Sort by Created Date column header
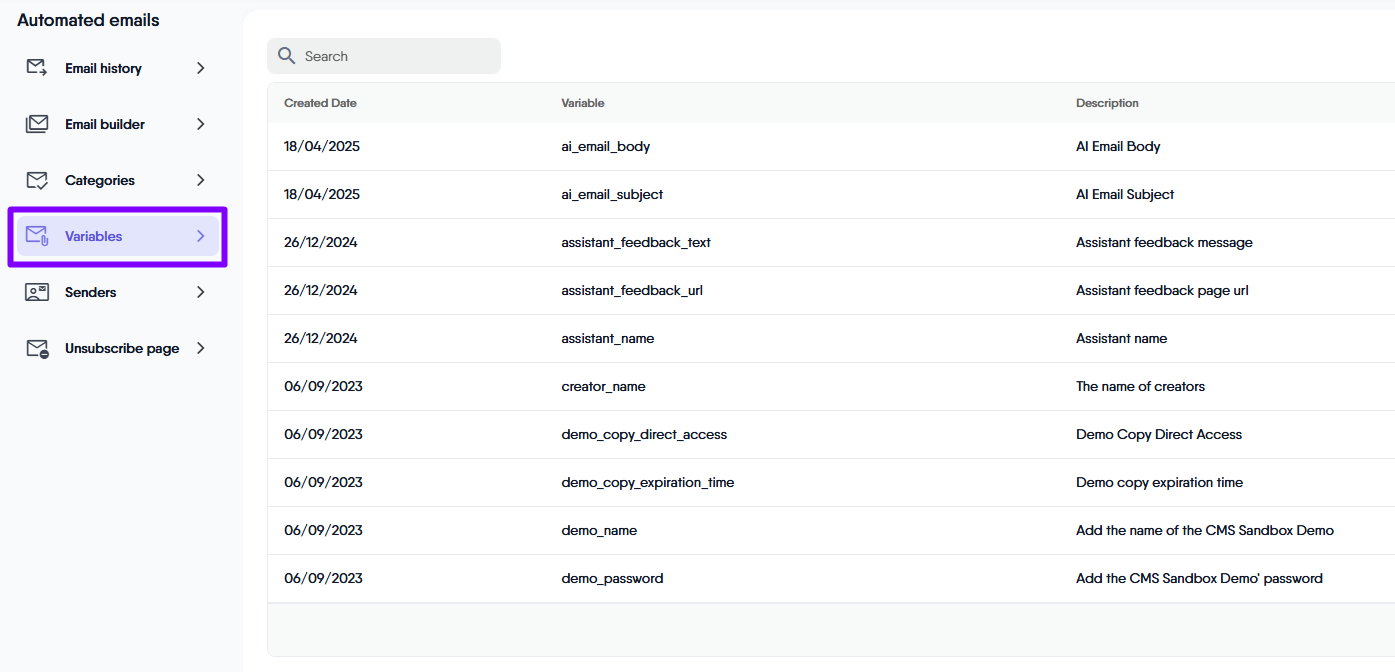The image size is (1395, 672). pyautogui.click(x=320, y=103)
